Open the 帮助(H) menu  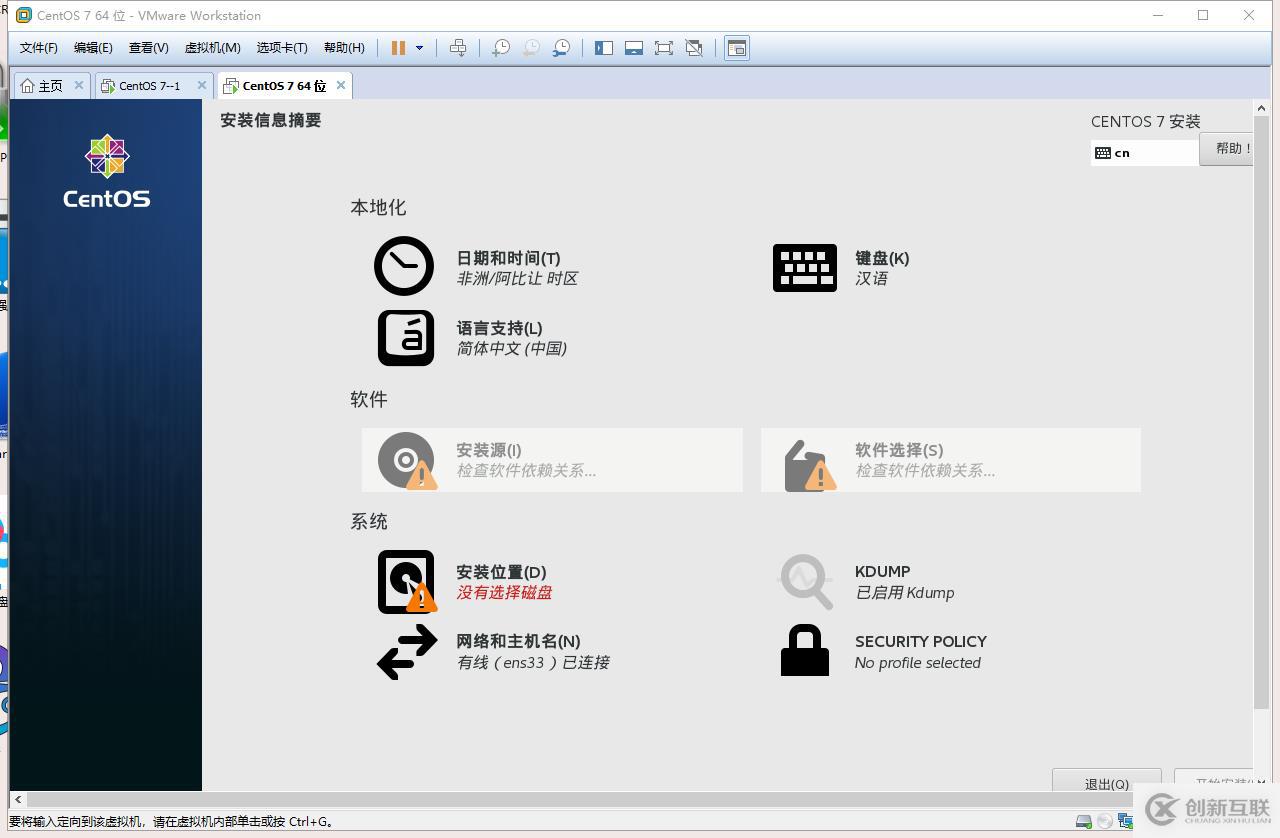pos(344,48)
